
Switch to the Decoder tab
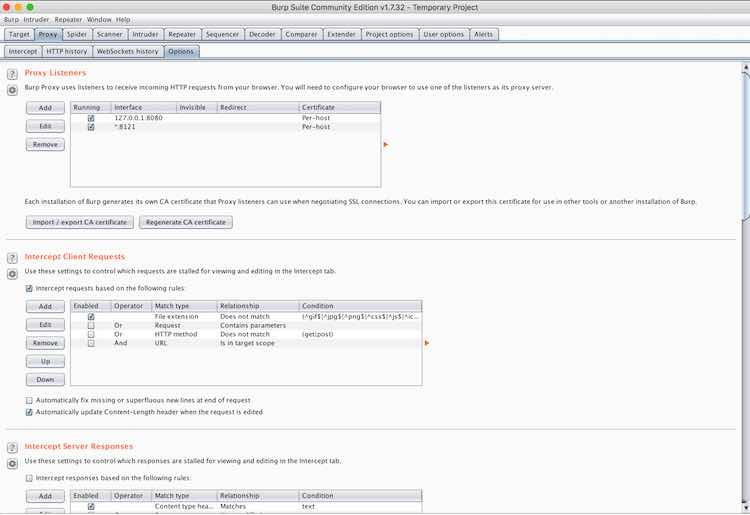[x=262, y=34]
